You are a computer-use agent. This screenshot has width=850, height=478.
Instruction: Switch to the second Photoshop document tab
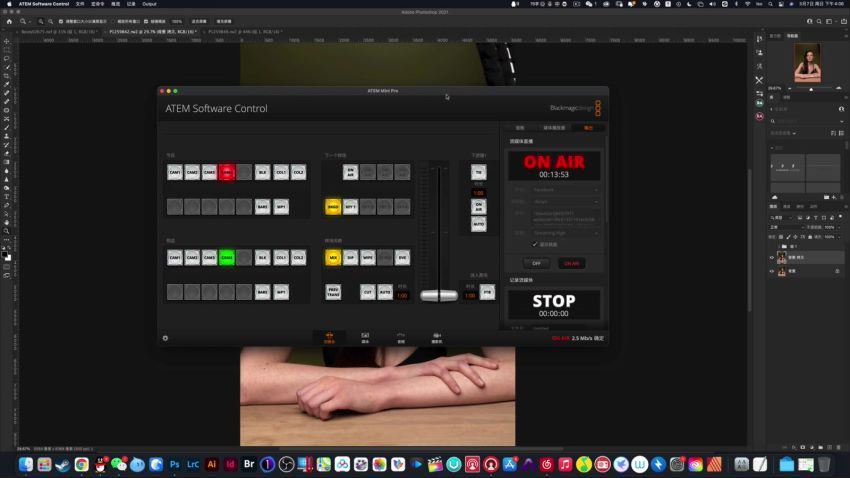point(153,32)
